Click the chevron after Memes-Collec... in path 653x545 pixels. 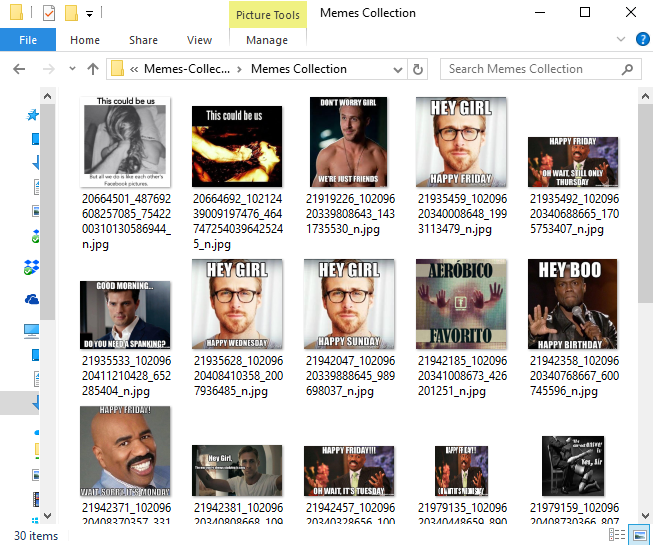coord(239,69)
